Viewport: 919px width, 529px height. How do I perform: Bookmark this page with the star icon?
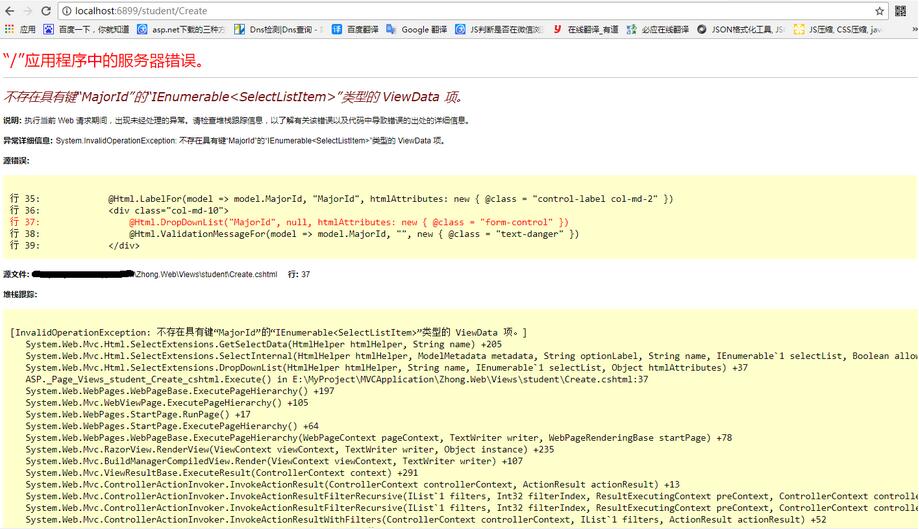[880, 11]
